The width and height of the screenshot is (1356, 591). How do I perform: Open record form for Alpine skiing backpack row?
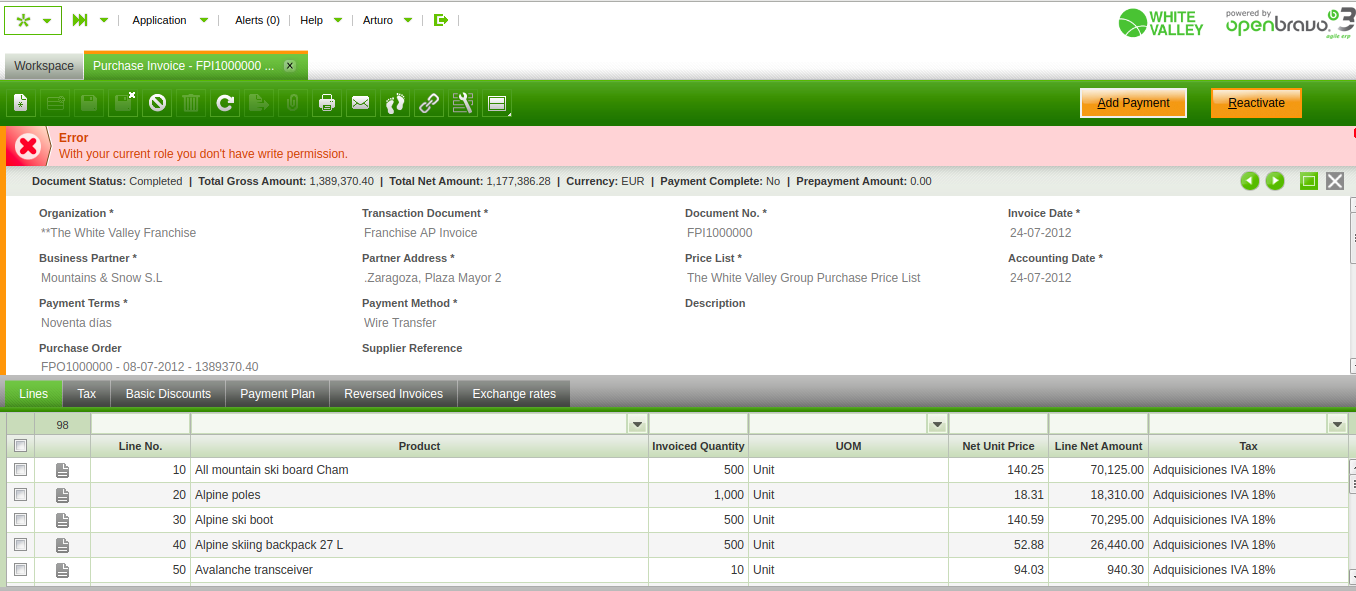pyautogui.click(x=62, y=545)
